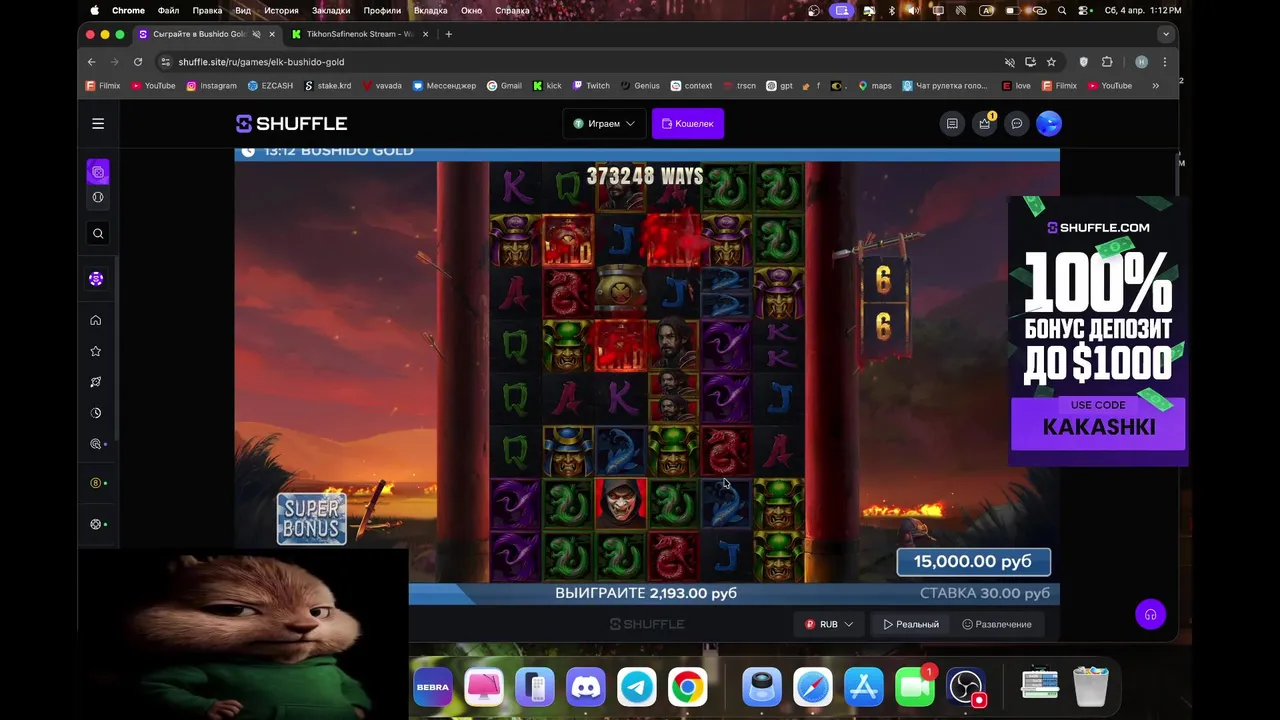Show more bookmarks with double chevron
Viewport: 1280px width, 720px height.
[1155, 86]
